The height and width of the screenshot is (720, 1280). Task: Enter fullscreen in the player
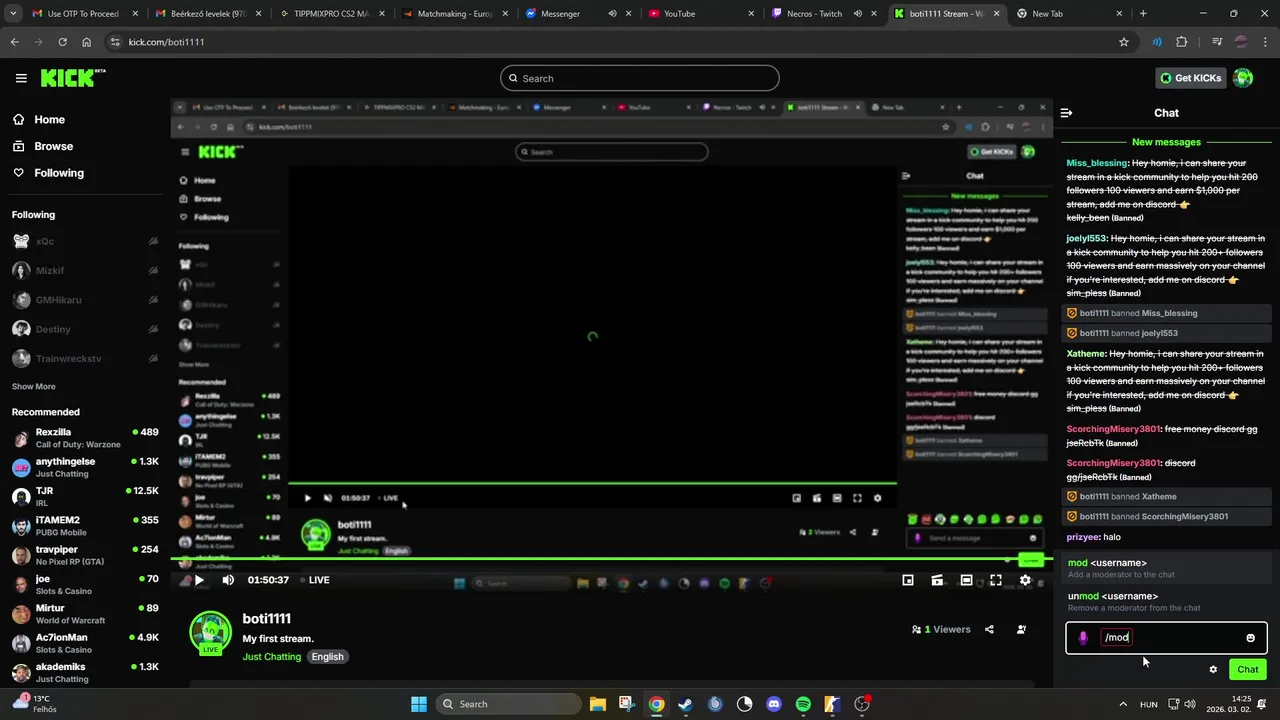tap(996, 580)
